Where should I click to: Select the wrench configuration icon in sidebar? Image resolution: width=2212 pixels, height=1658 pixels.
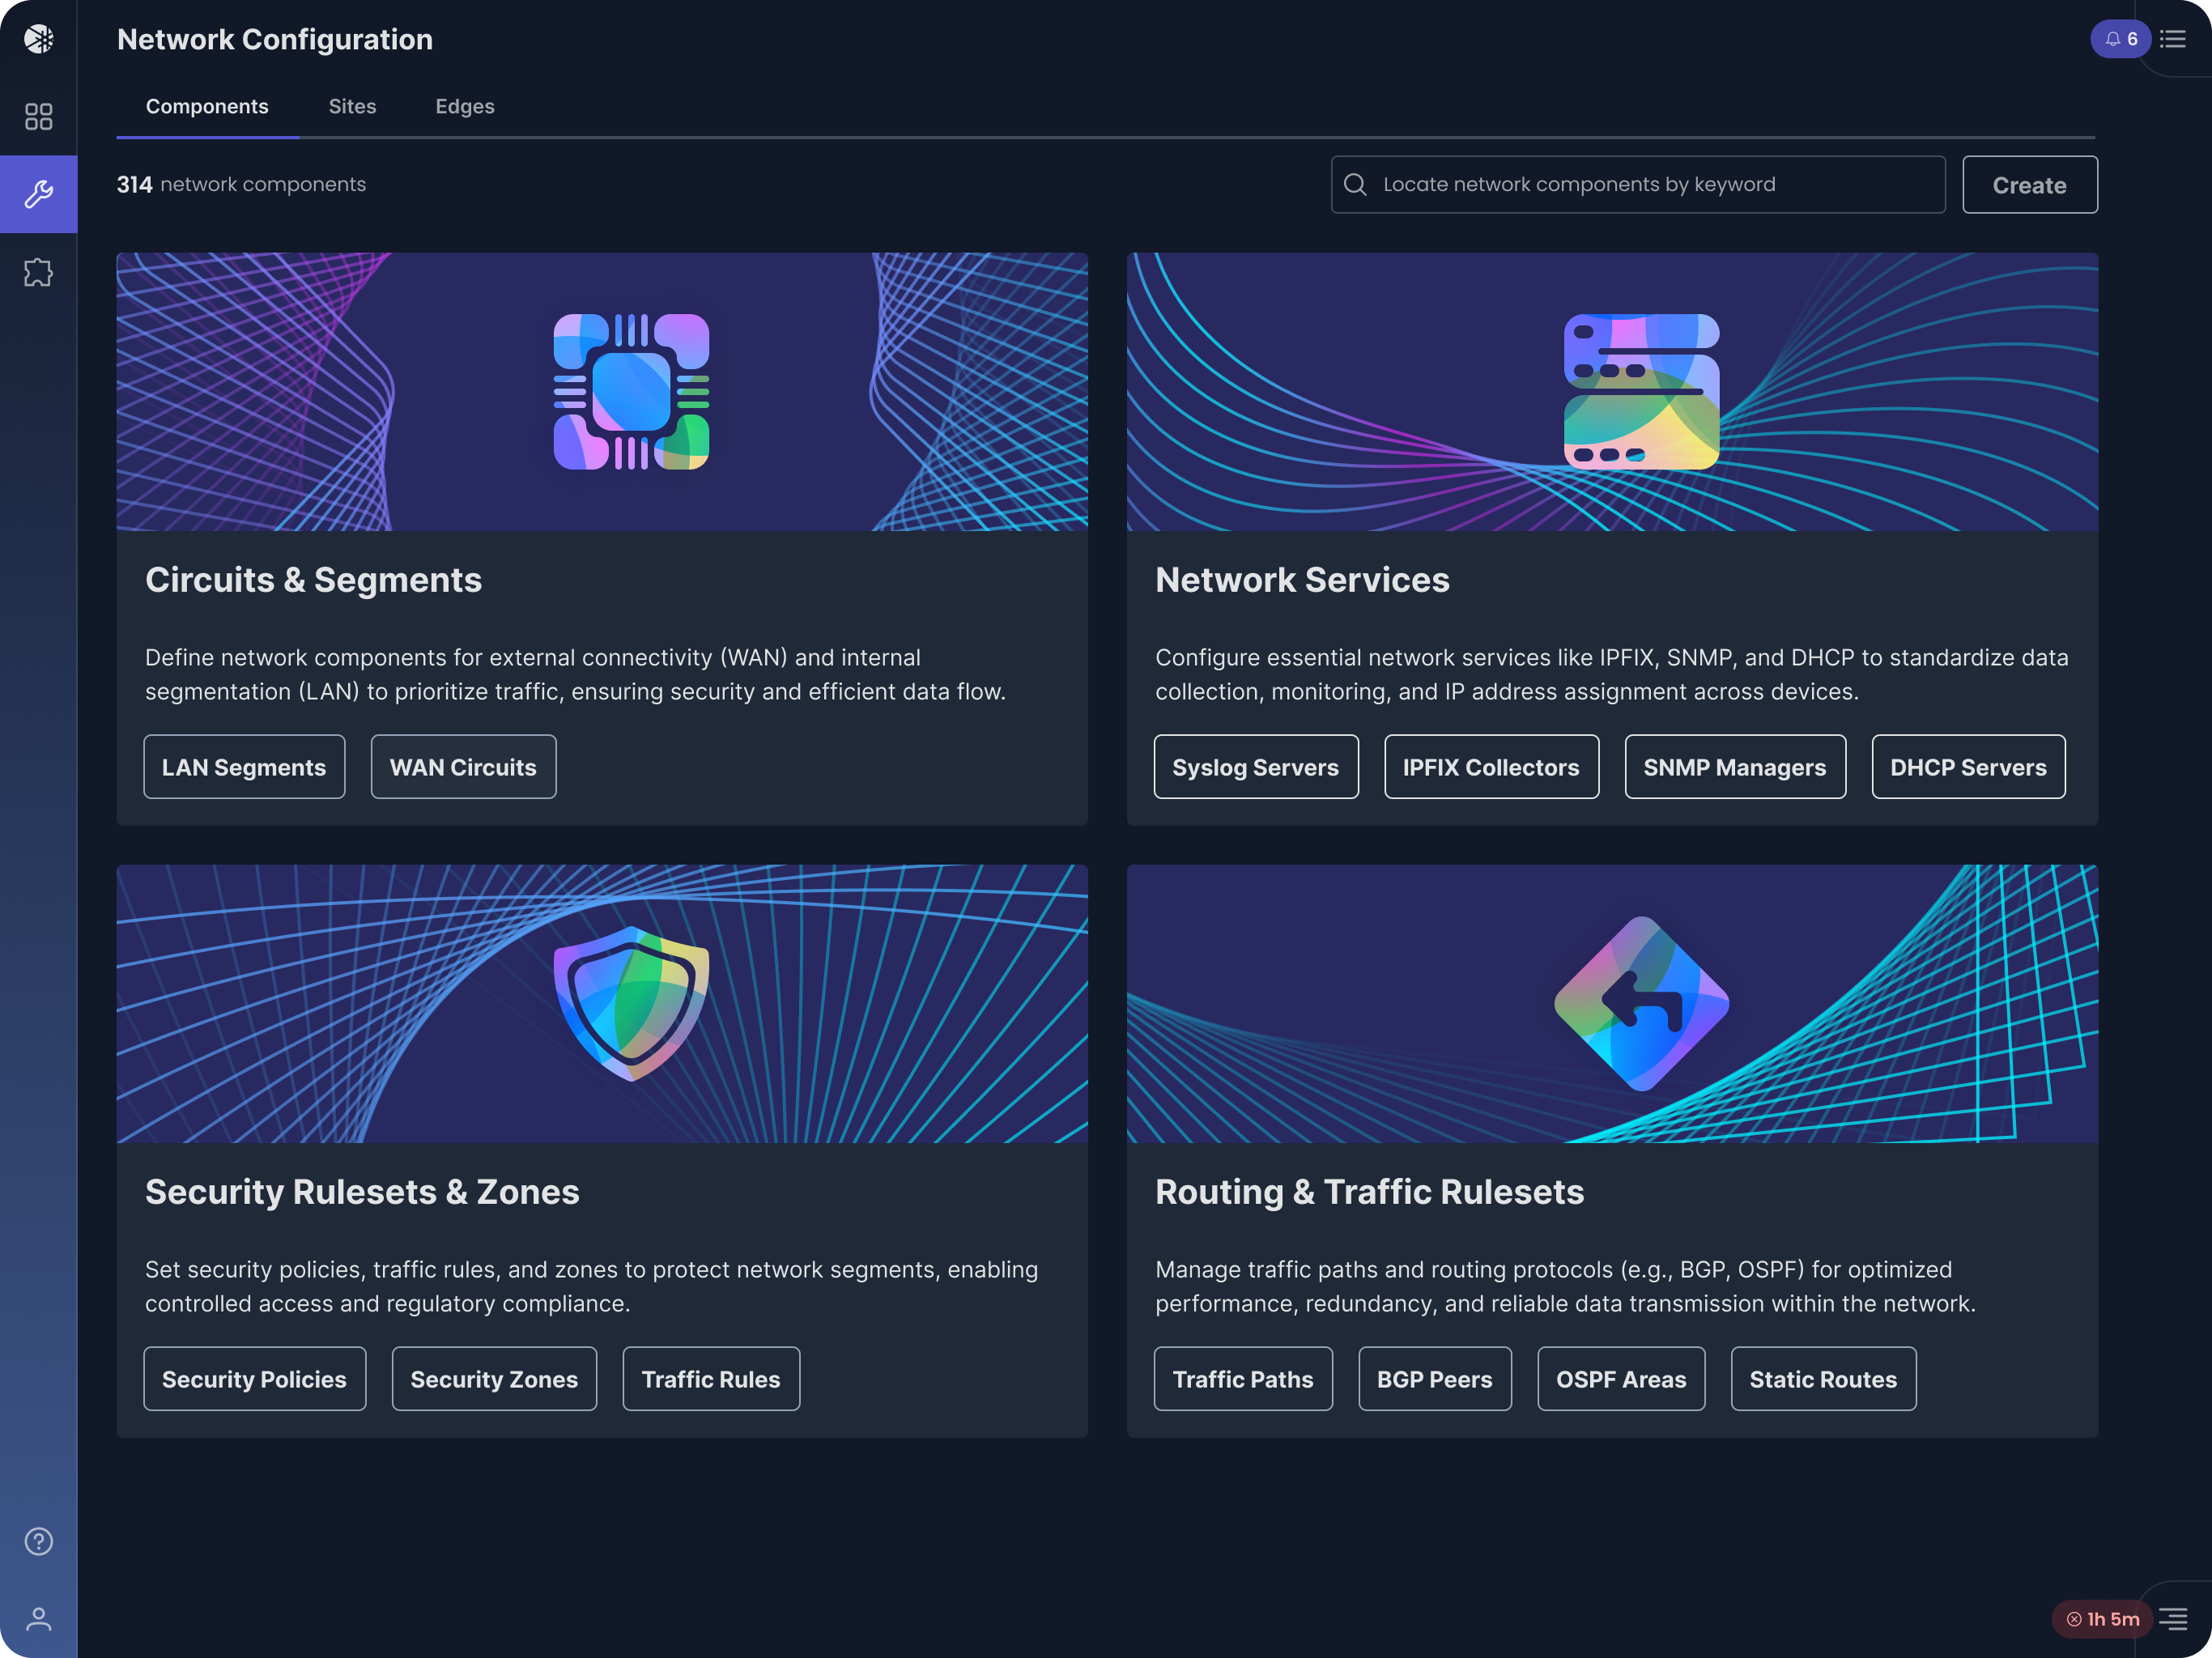tap(38, 194)
